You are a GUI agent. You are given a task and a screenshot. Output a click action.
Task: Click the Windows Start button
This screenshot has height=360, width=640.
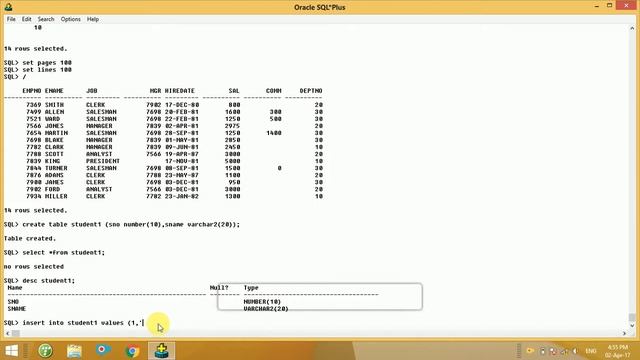(11, 351)
